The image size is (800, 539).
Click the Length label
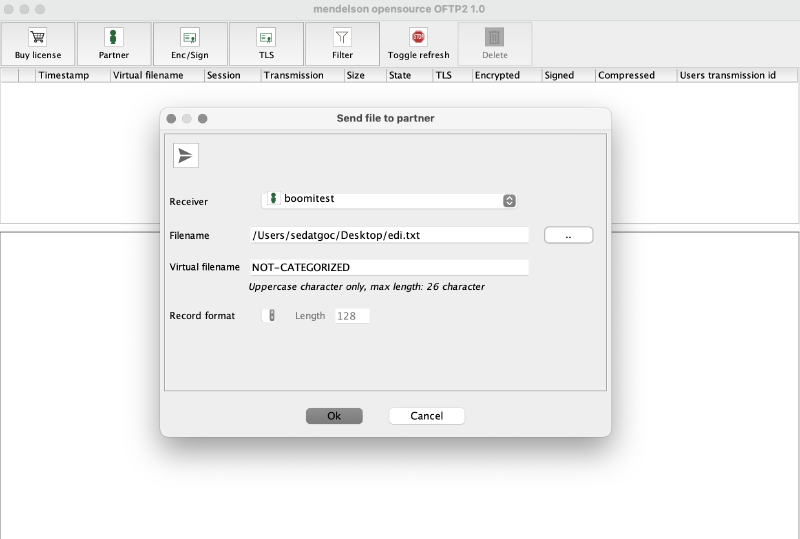point(310,316)
